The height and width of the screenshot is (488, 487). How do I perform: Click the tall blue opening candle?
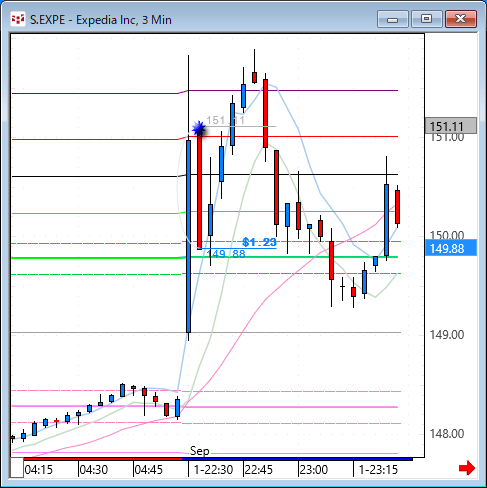tap(189, 236)
